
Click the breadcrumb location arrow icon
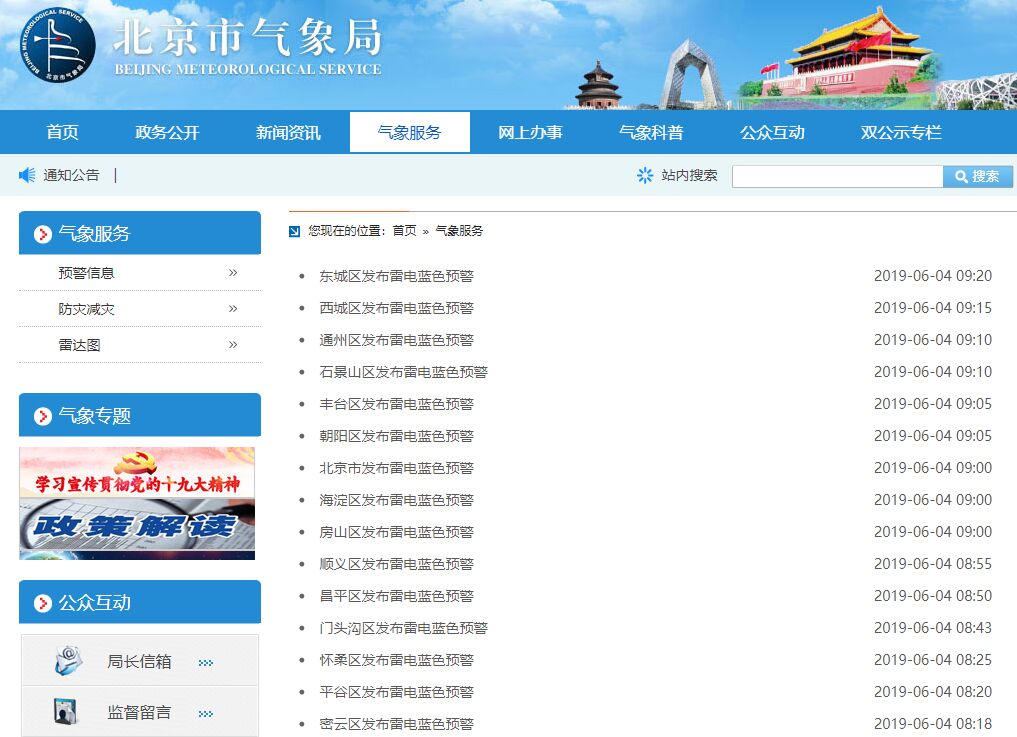[294, 232]
